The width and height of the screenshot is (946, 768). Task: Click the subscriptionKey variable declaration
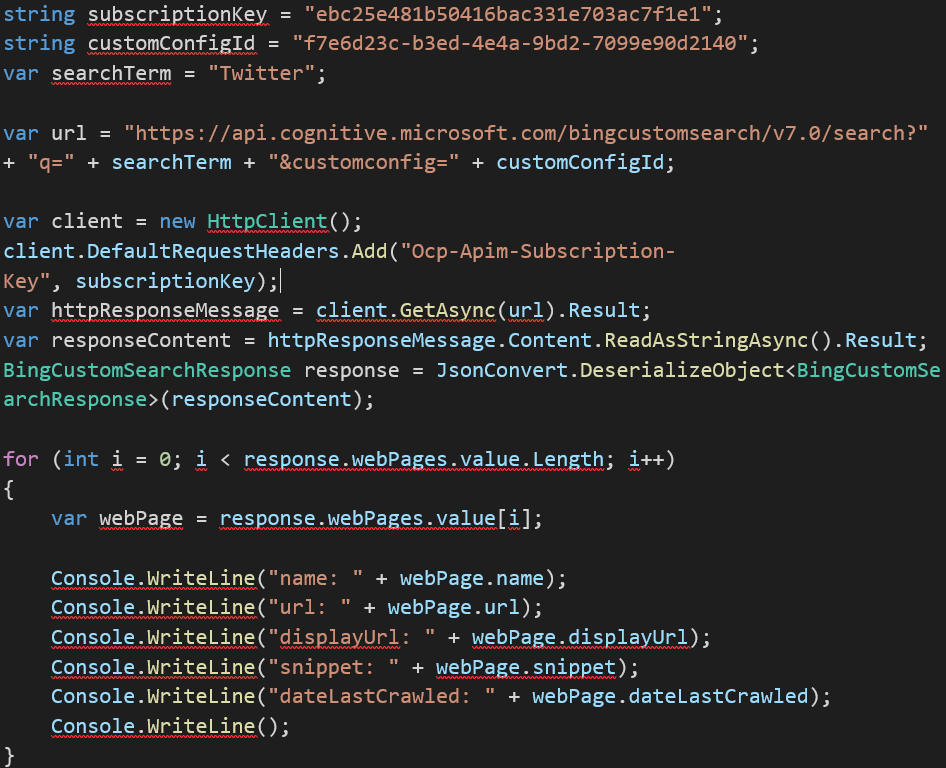pyautogui.click(x=177, y=14)
